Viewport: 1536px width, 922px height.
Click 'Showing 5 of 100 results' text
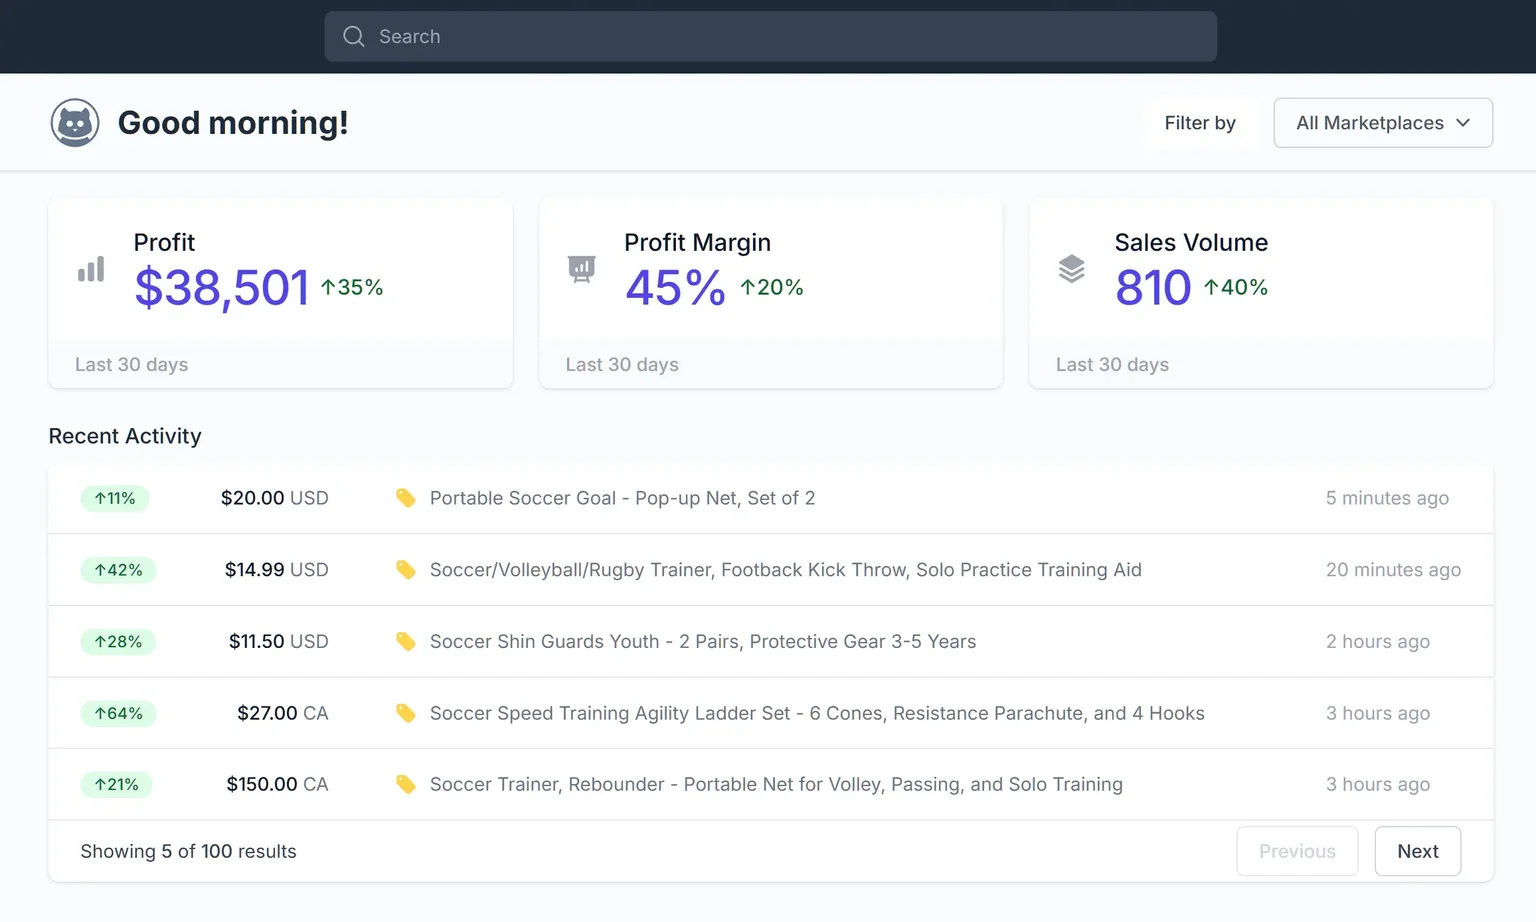(x=188, y=851)
